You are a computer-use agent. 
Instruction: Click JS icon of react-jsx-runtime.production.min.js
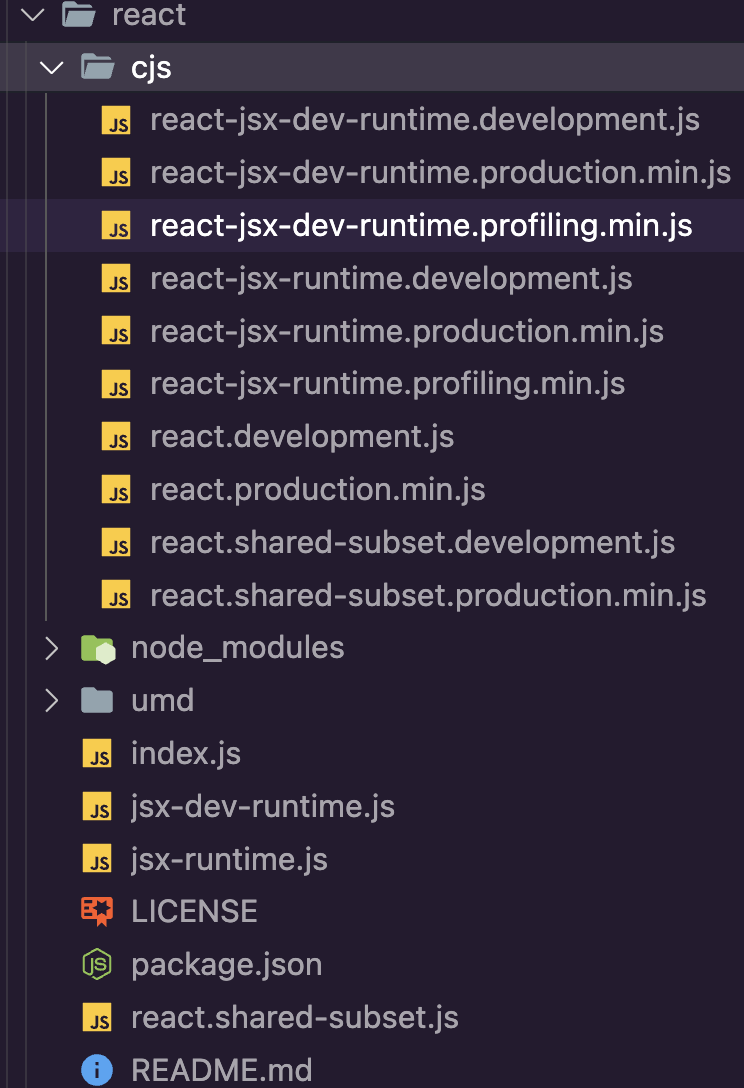click(116, 331)
